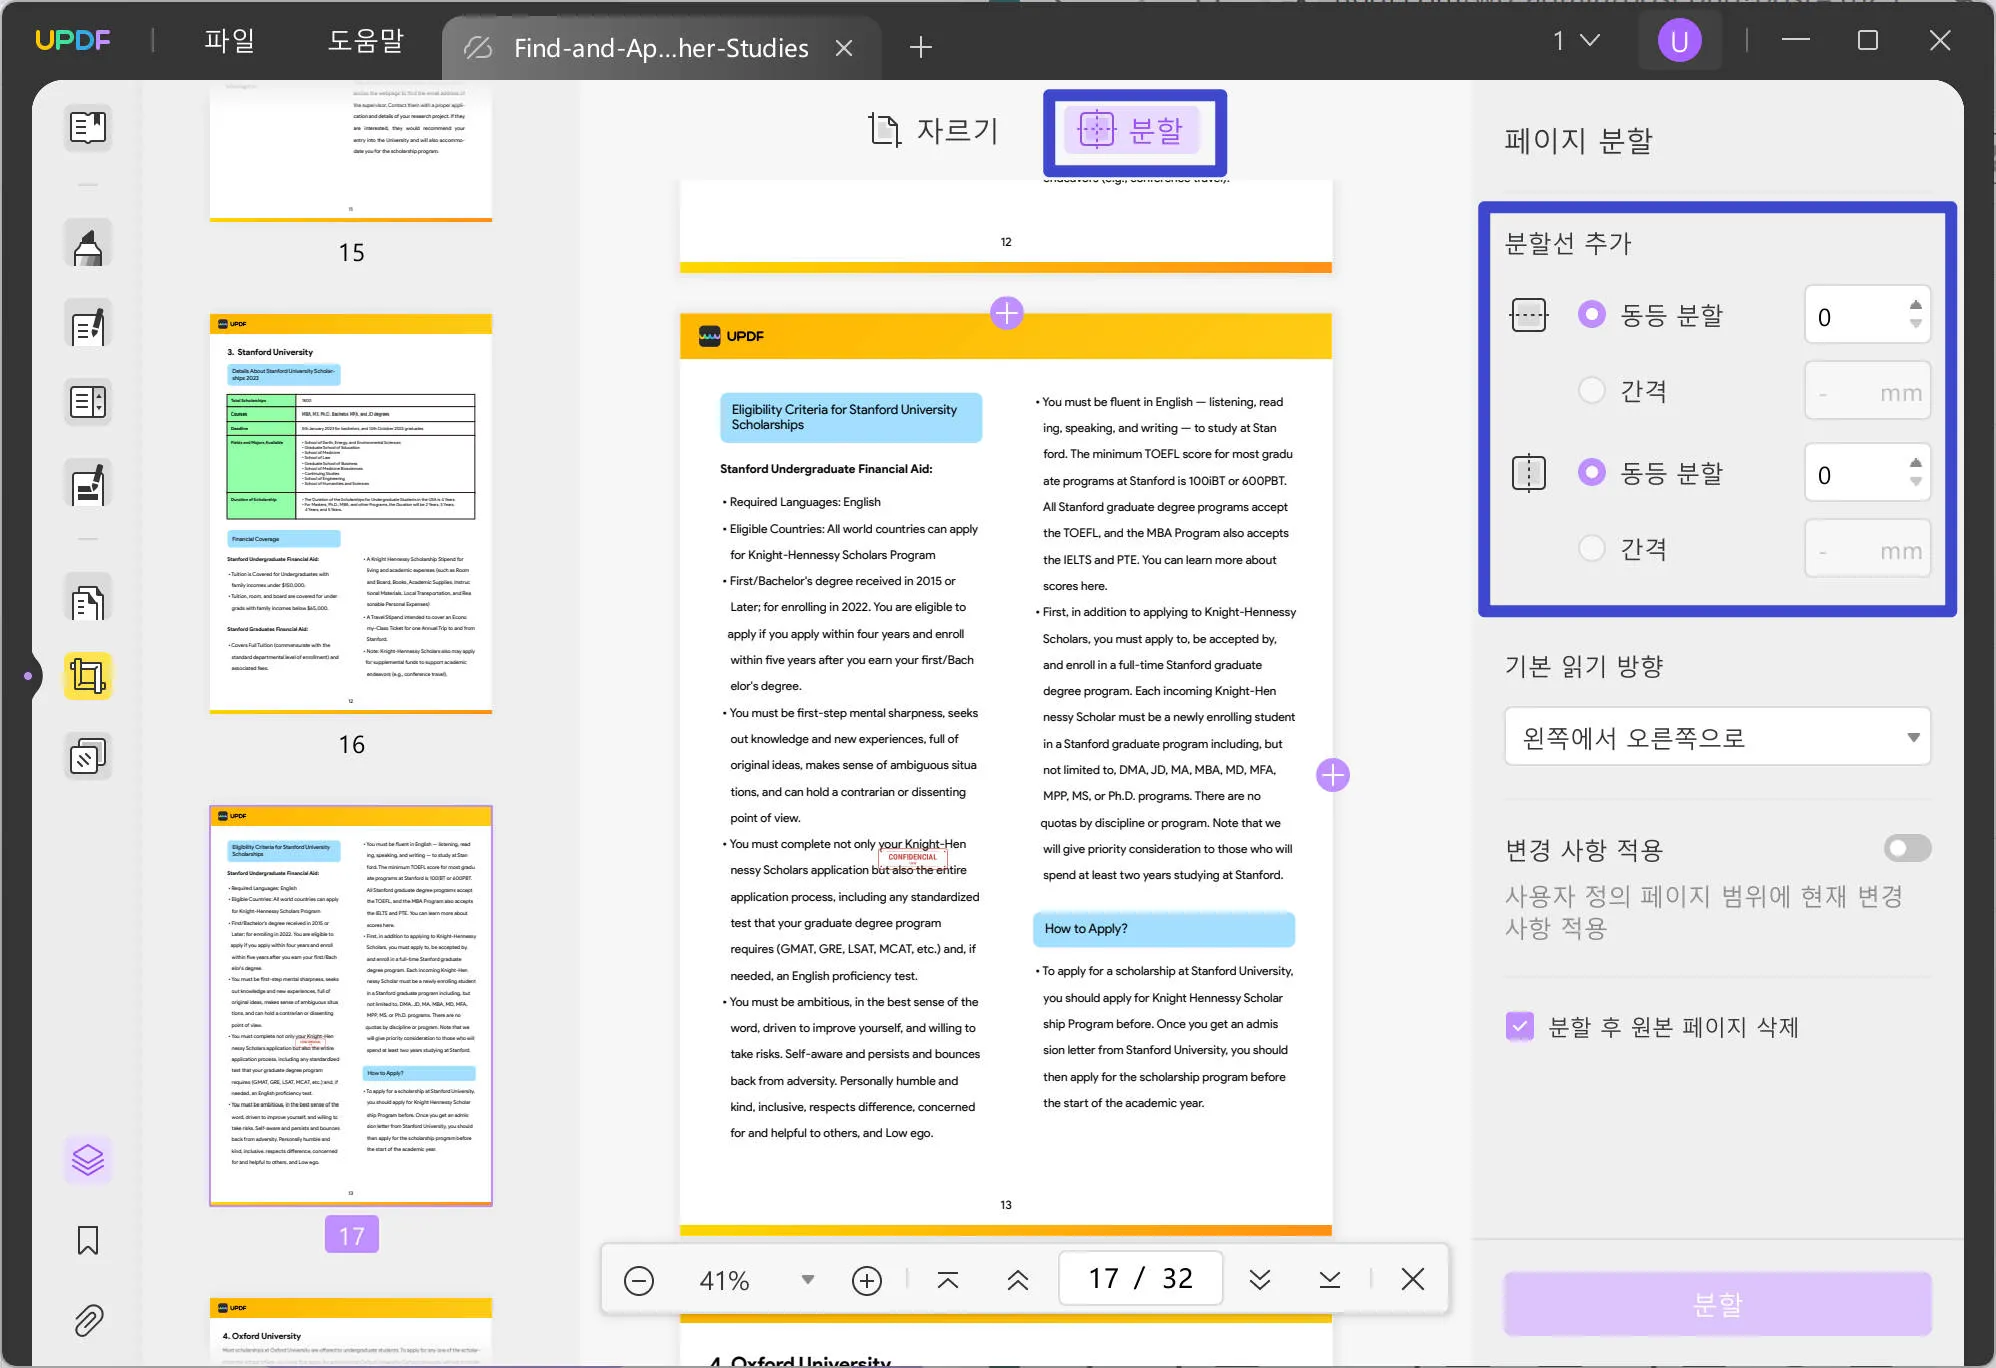This screenshot has width=1996, height=1368.
Task: Select page 16 thumbnail
Action: coord(351,514)
